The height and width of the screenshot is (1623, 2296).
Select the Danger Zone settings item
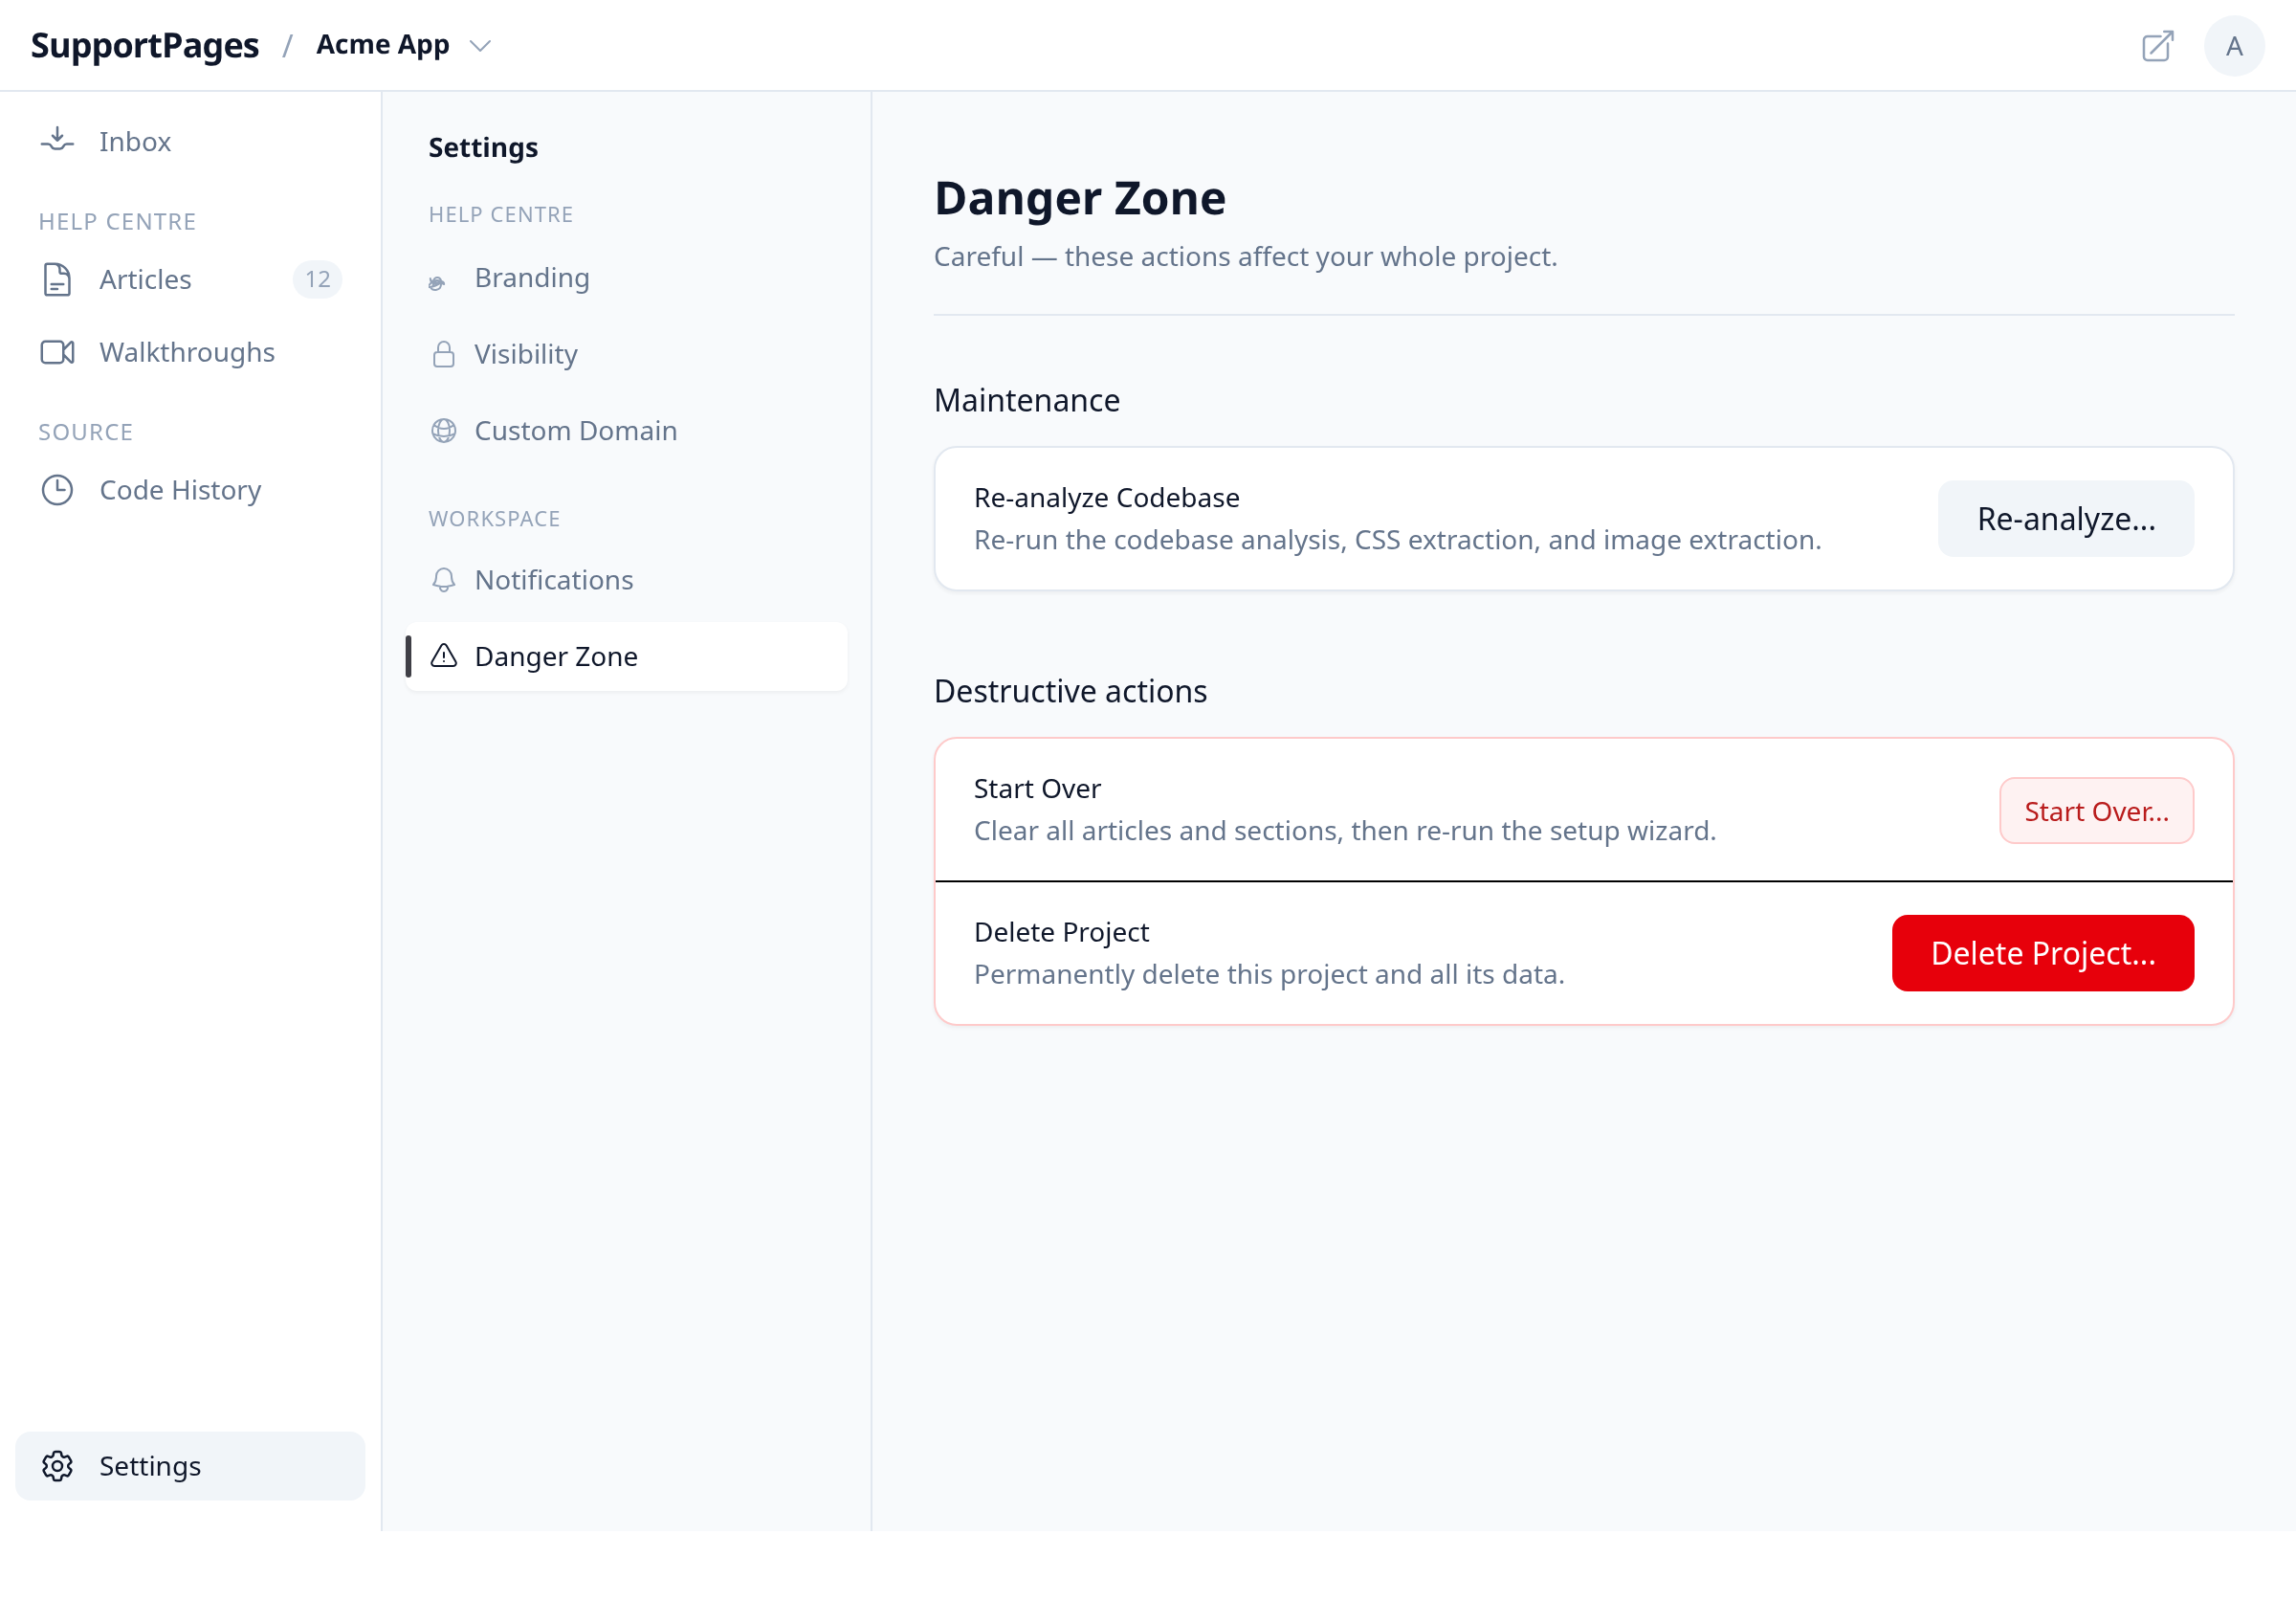pyautogui.click(x=626, y=656)
